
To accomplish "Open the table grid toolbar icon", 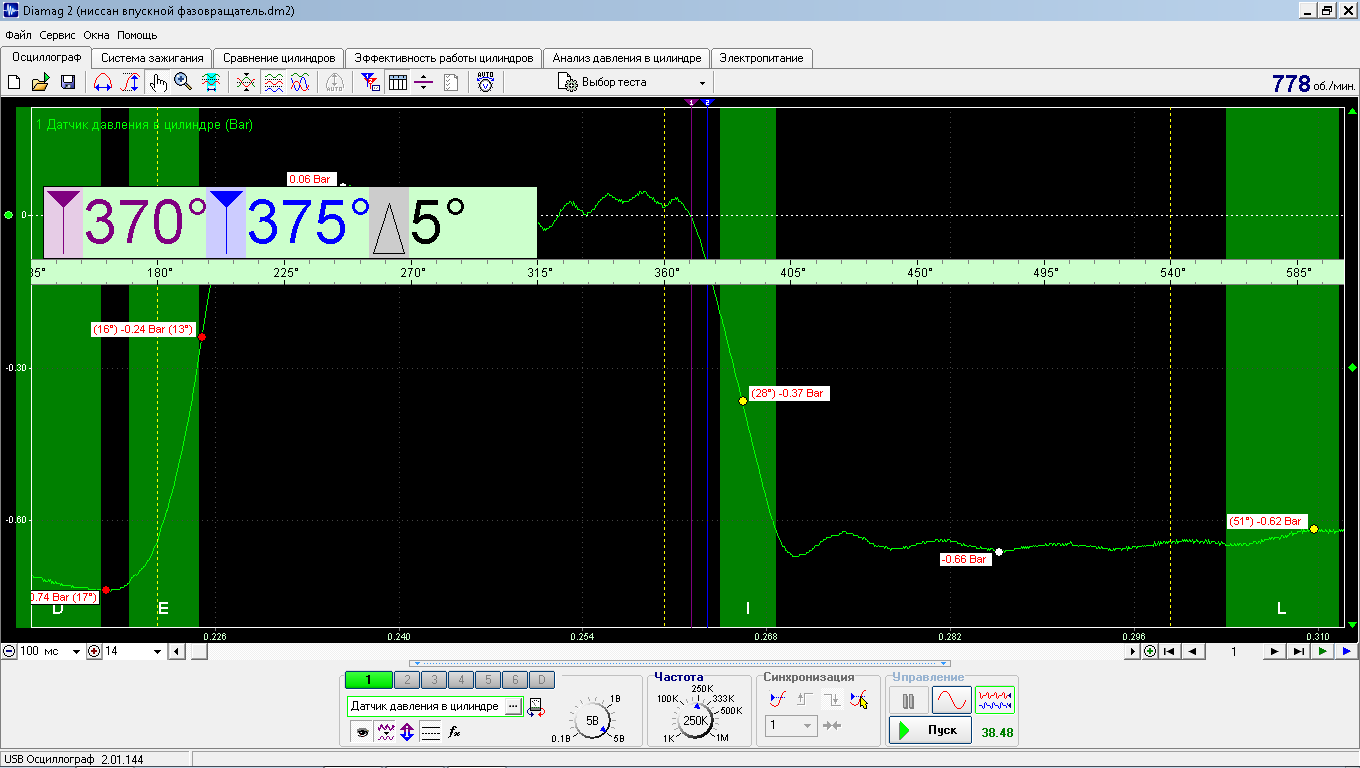I will [397, 83].
